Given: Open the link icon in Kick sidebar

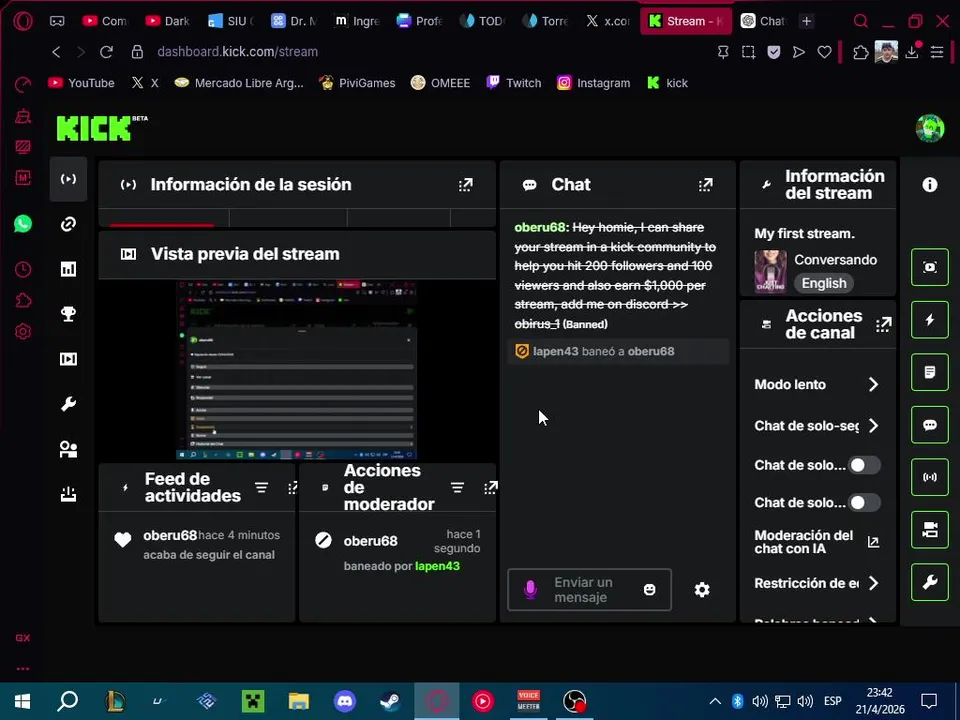Looking at the screenshot, I should pos(68,224).
